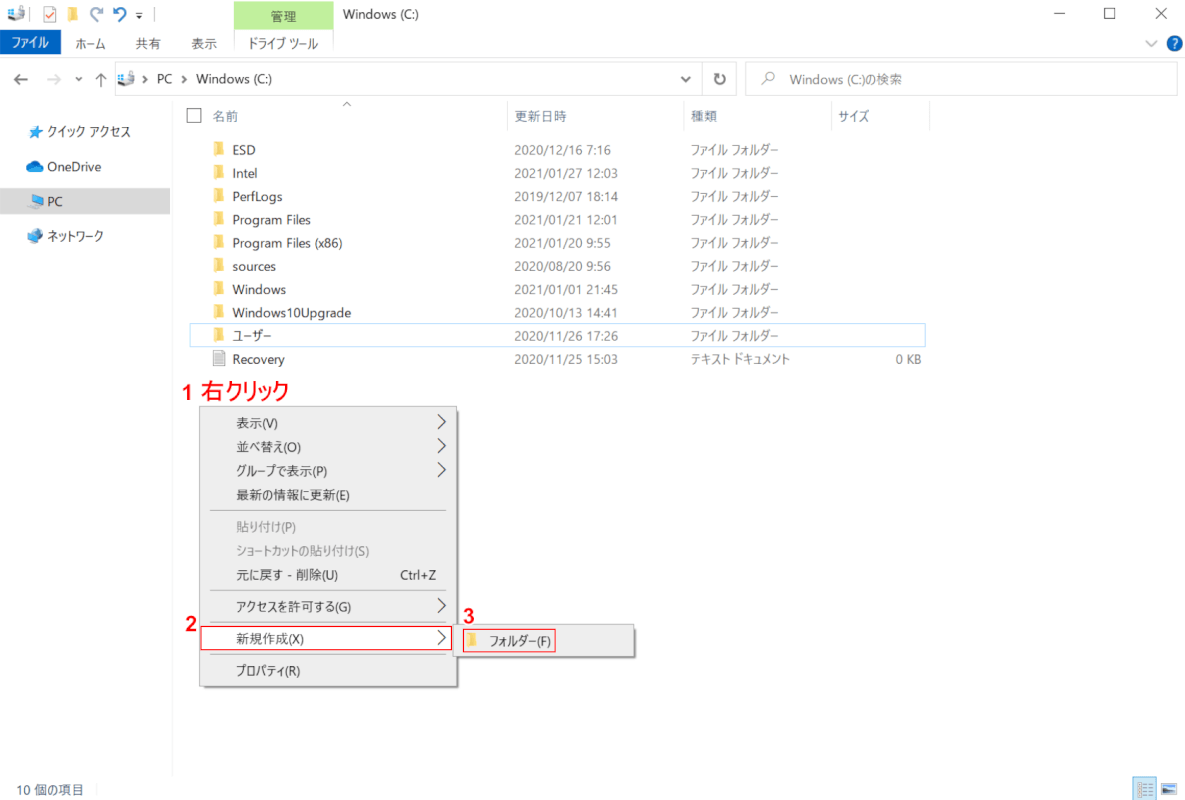1185x800 pixels.
Task: Open the Program Files folder
Action: coord(271,220)
